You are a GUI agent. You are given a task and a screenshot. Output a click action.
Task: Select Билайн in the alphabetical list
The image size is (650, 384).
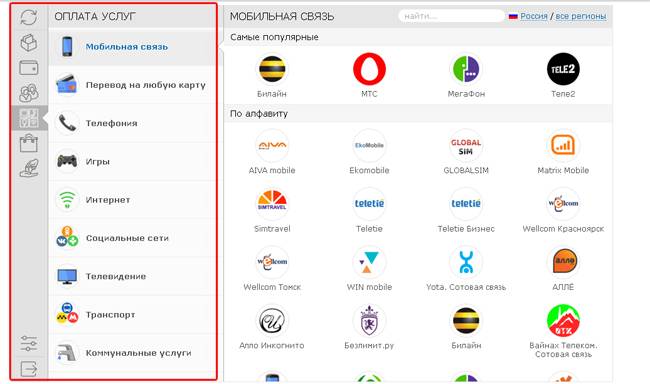tap(466, 327)
